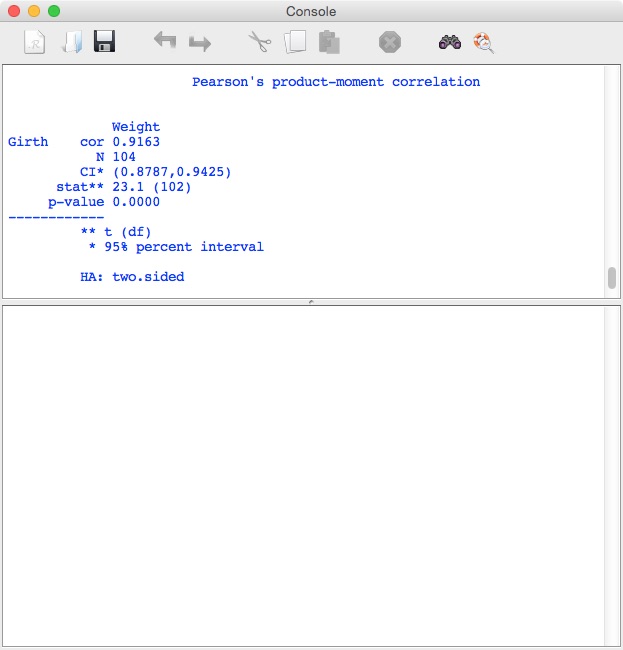
Task: Click the "HA: two.sided" line
Action: [x=132, y=276]
